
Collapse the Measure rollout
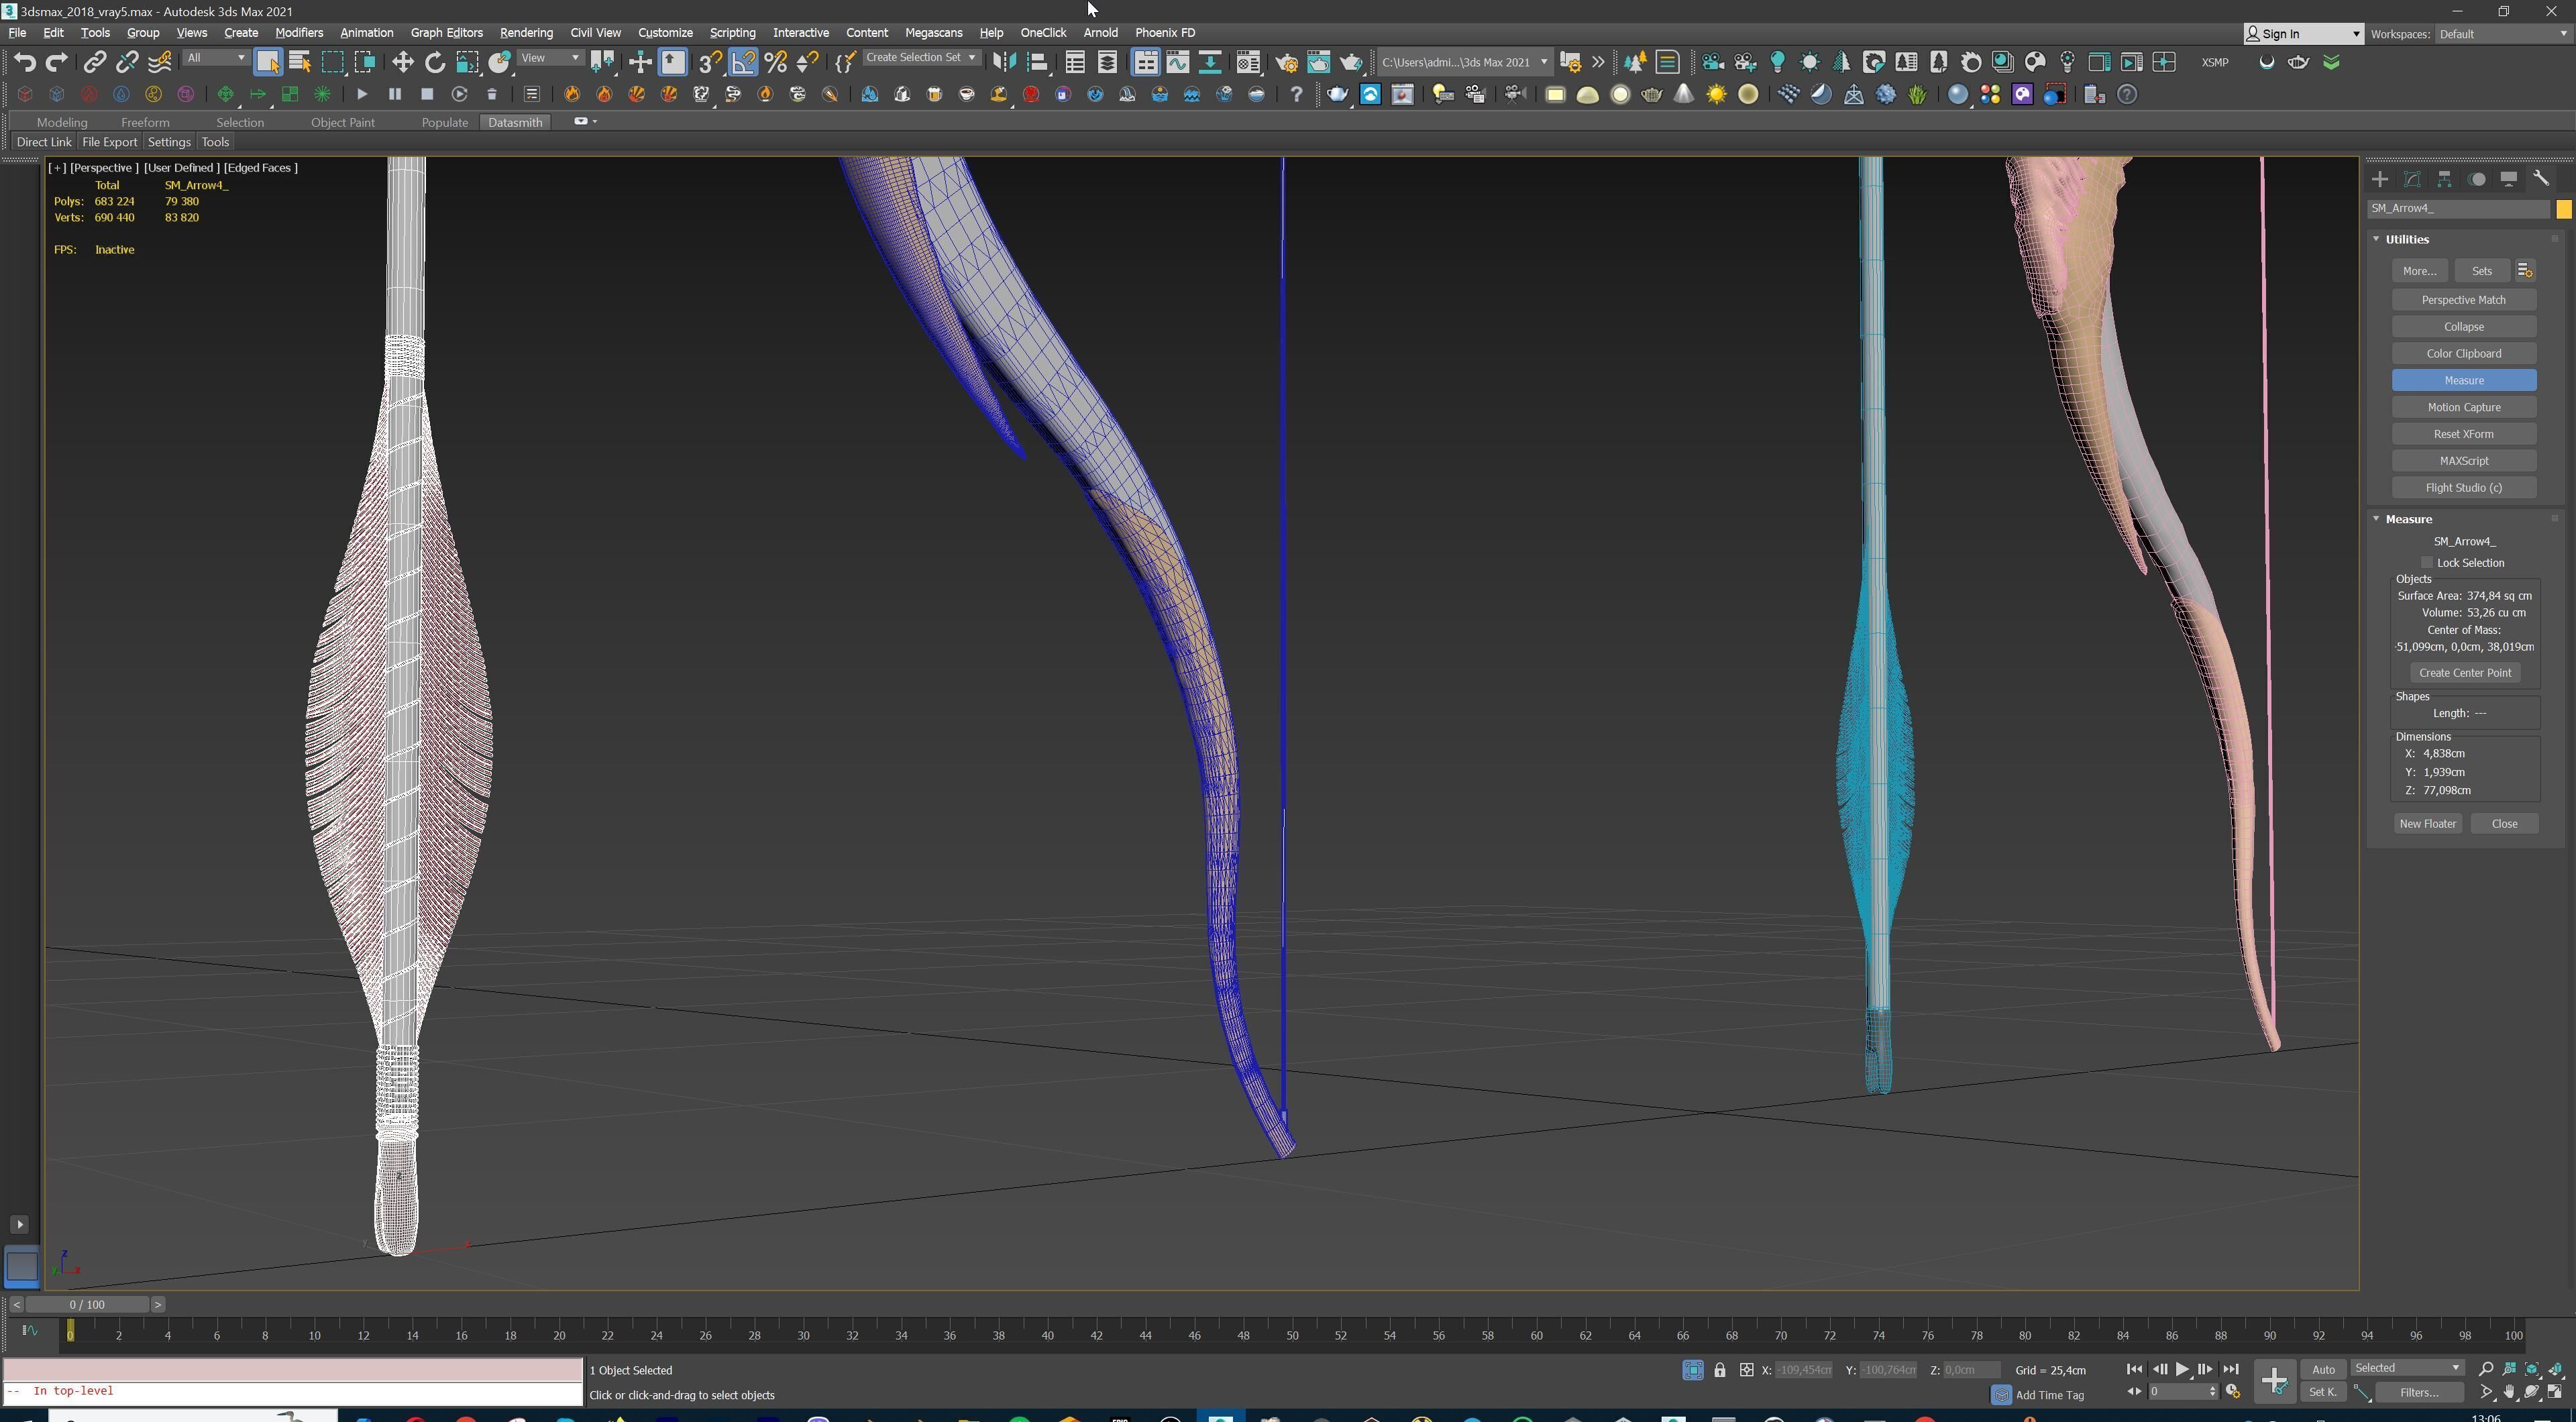(2408, 519)
